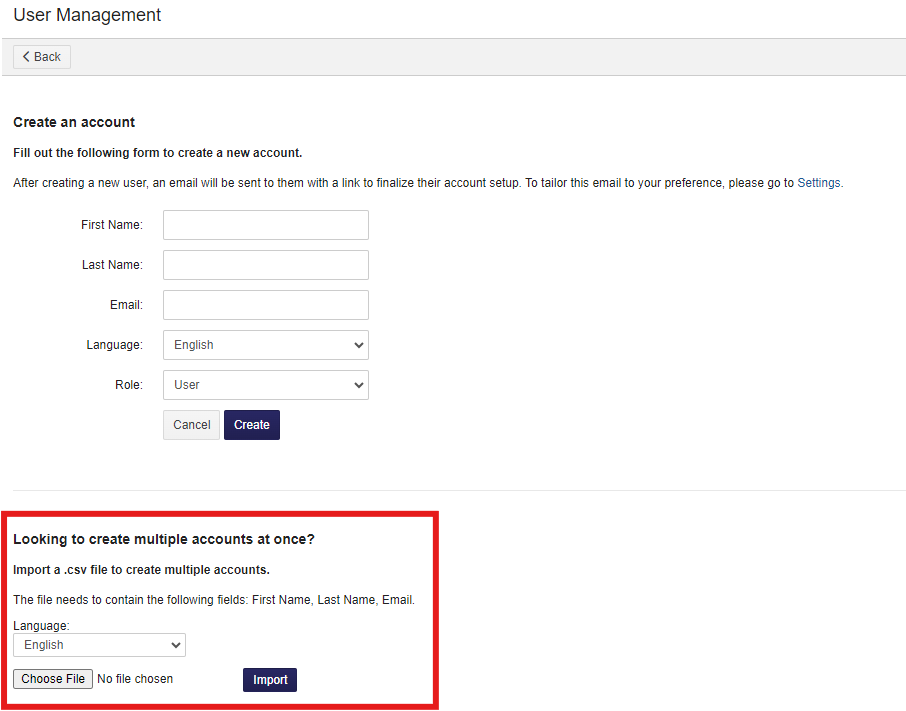The width and height of the screenshot is (906, 711).
Task: Click the Create button to submit the form
Action: click(x=251, y=424)
